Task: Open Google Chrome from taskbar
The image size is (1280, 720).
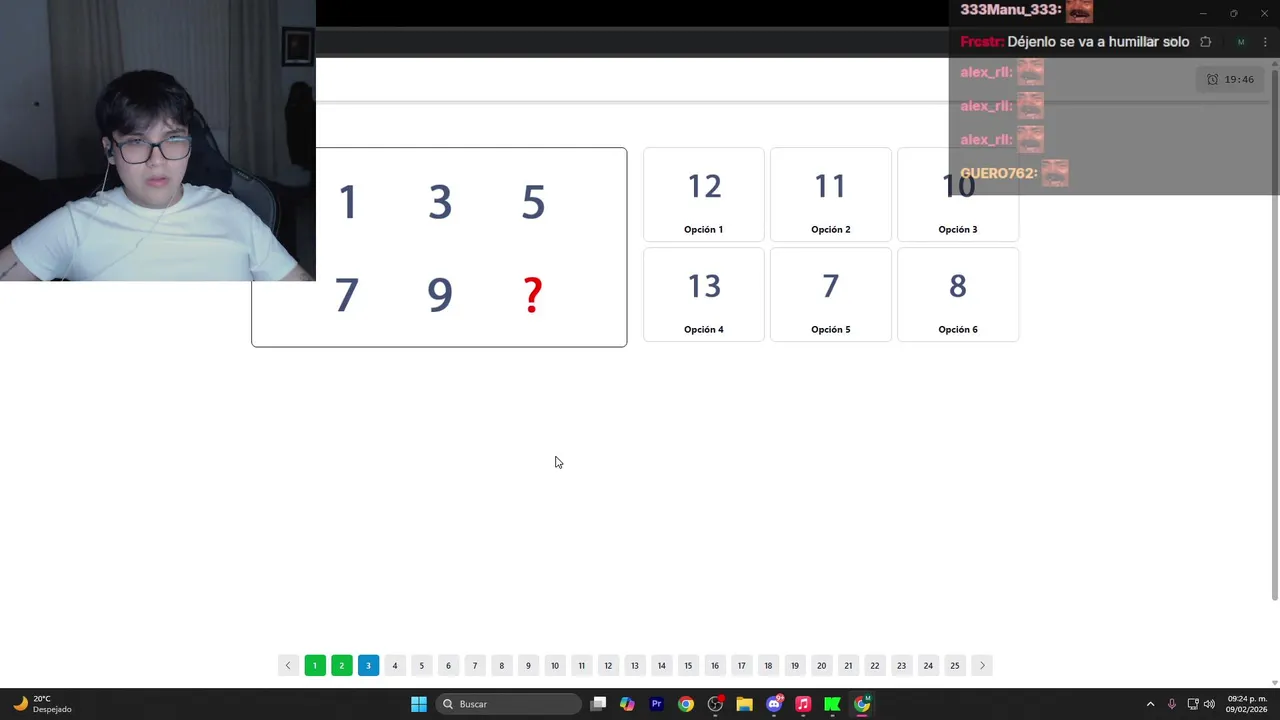Action: click(686, 704)
